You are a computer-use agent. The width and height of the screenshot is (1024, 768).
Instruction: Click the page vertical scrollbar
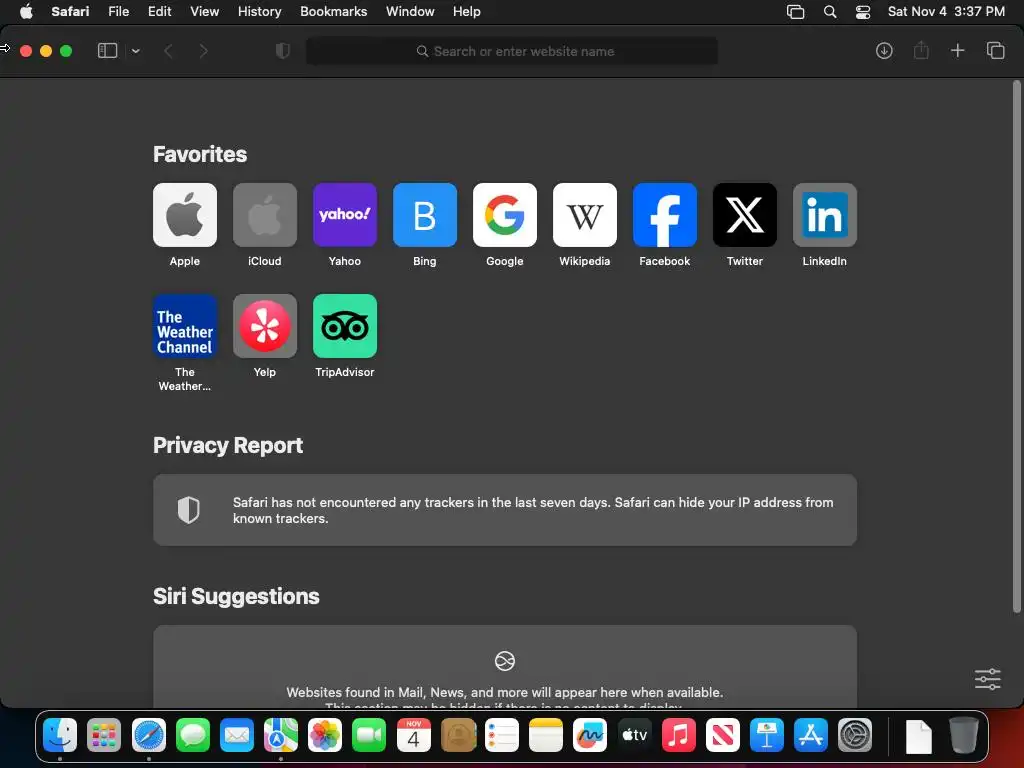coord(1016,347)
